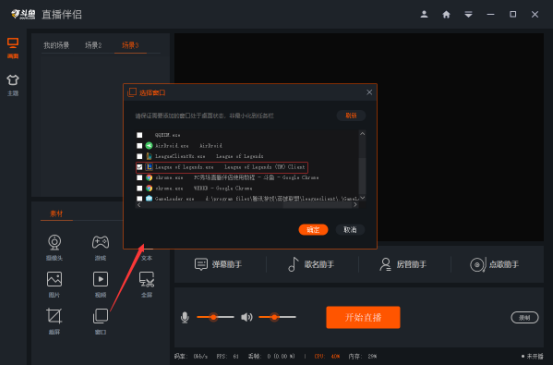553x365 pixels.
Task: Click the CPU usage status entry
Action: pos(327,357)
